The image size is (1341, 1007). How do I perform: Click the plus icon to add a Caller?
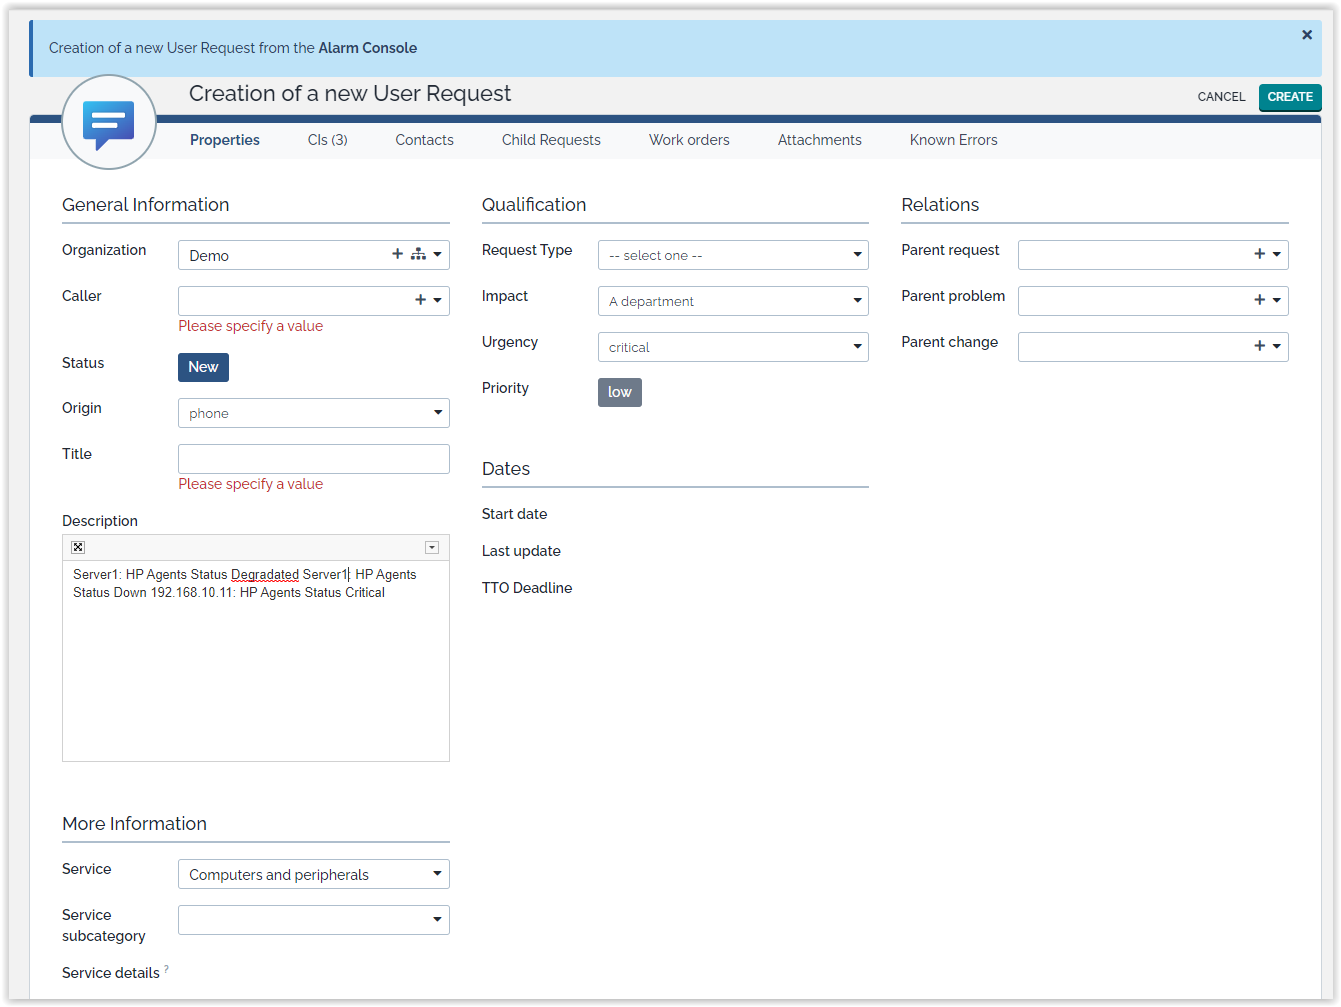pos(420,300)
